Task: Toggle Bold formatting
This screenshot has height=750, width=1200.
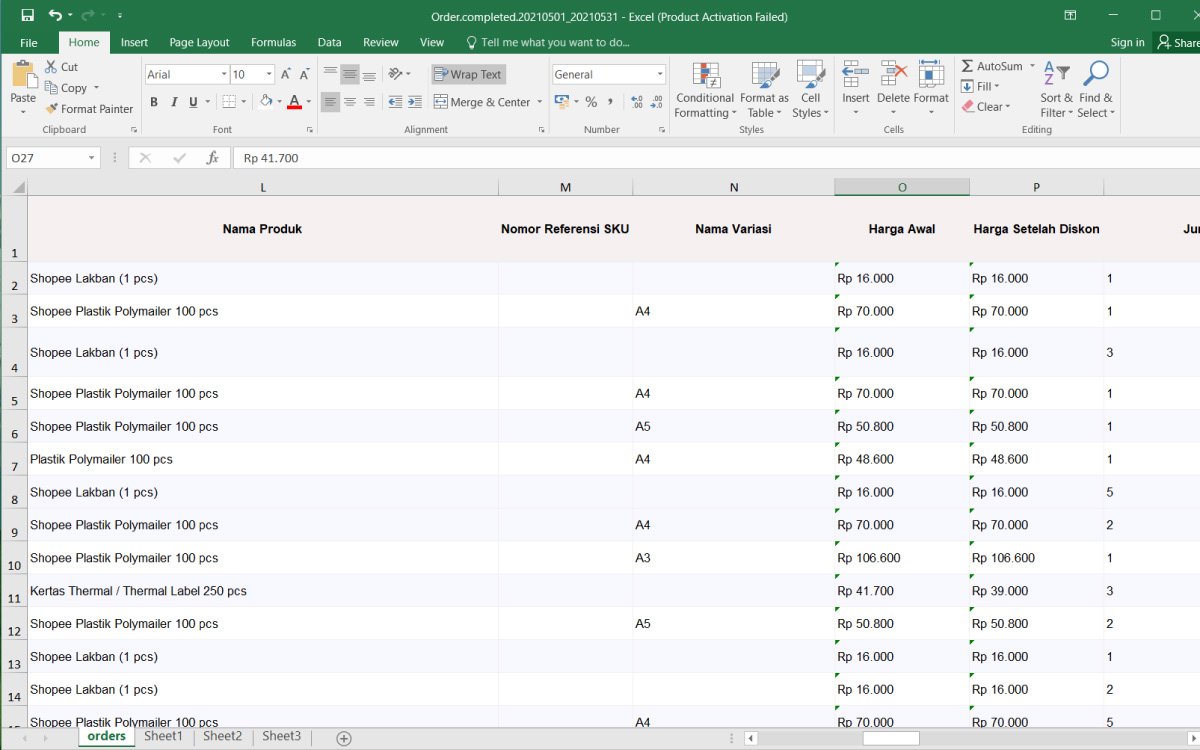Action: [154, 102]
